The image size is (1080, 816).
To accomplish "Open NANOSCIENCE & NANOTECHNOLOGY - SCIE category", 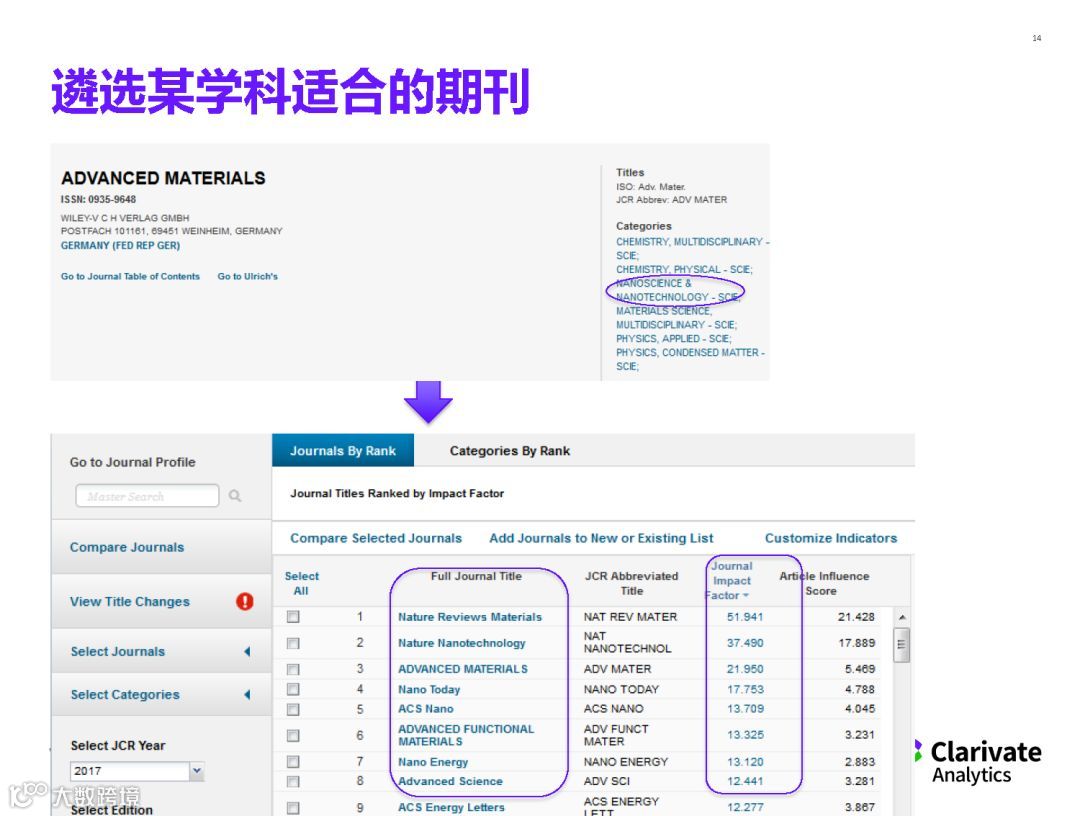I will point(678,290).
